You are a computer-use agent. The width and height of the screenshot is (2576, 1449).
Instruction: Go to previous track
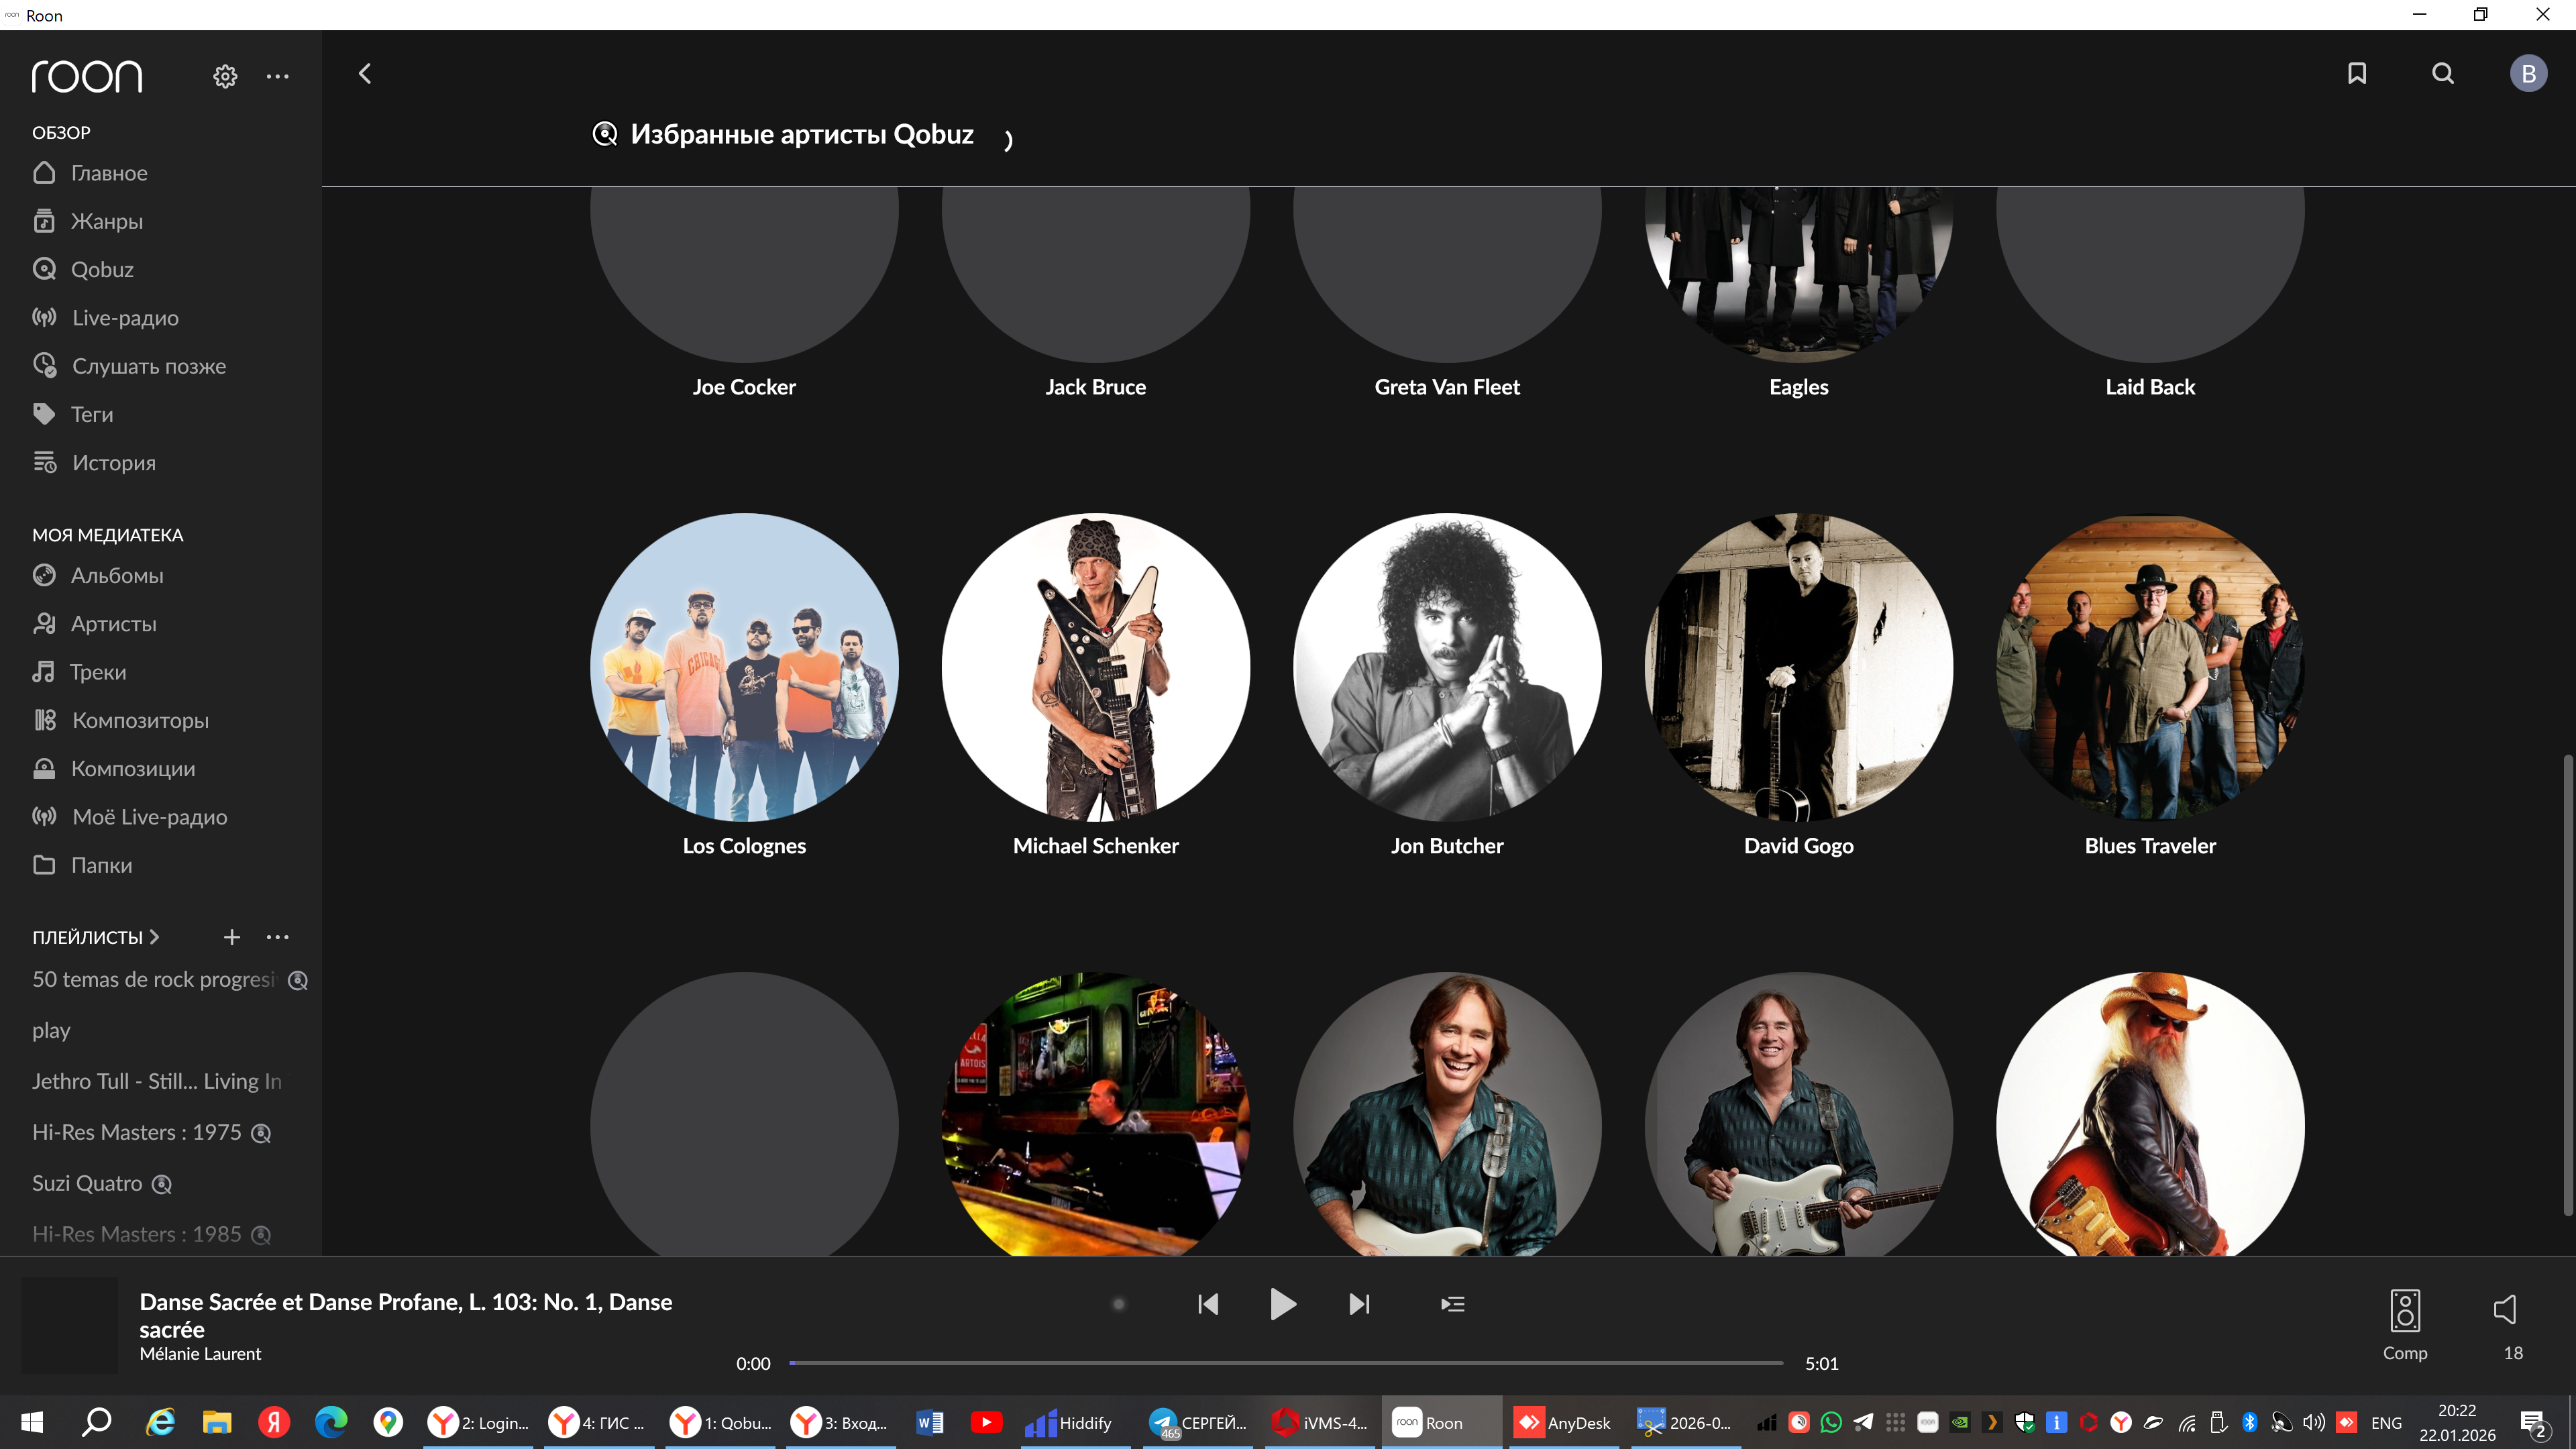(x=1208, y=1304)
